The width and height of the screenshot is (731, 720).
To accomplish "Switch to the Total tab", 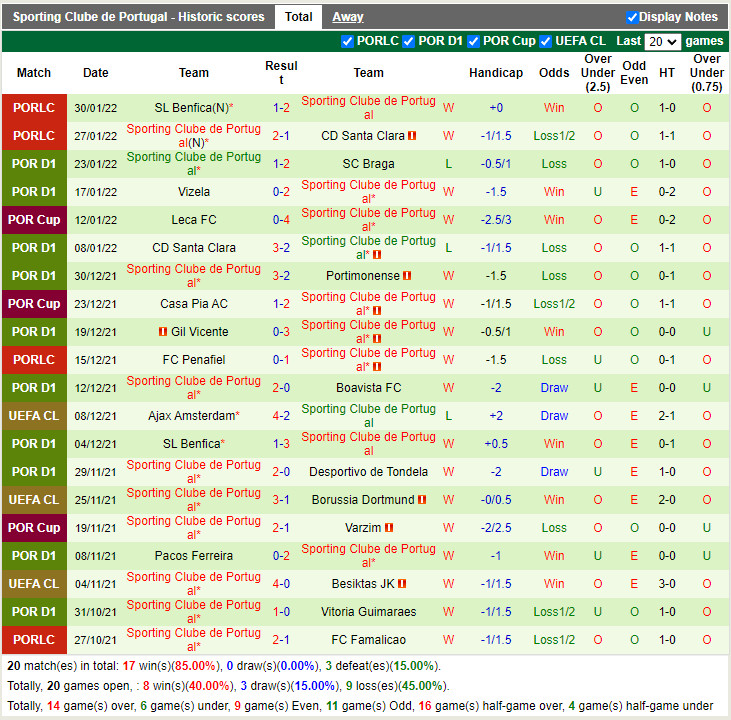I will click(298, 17).
